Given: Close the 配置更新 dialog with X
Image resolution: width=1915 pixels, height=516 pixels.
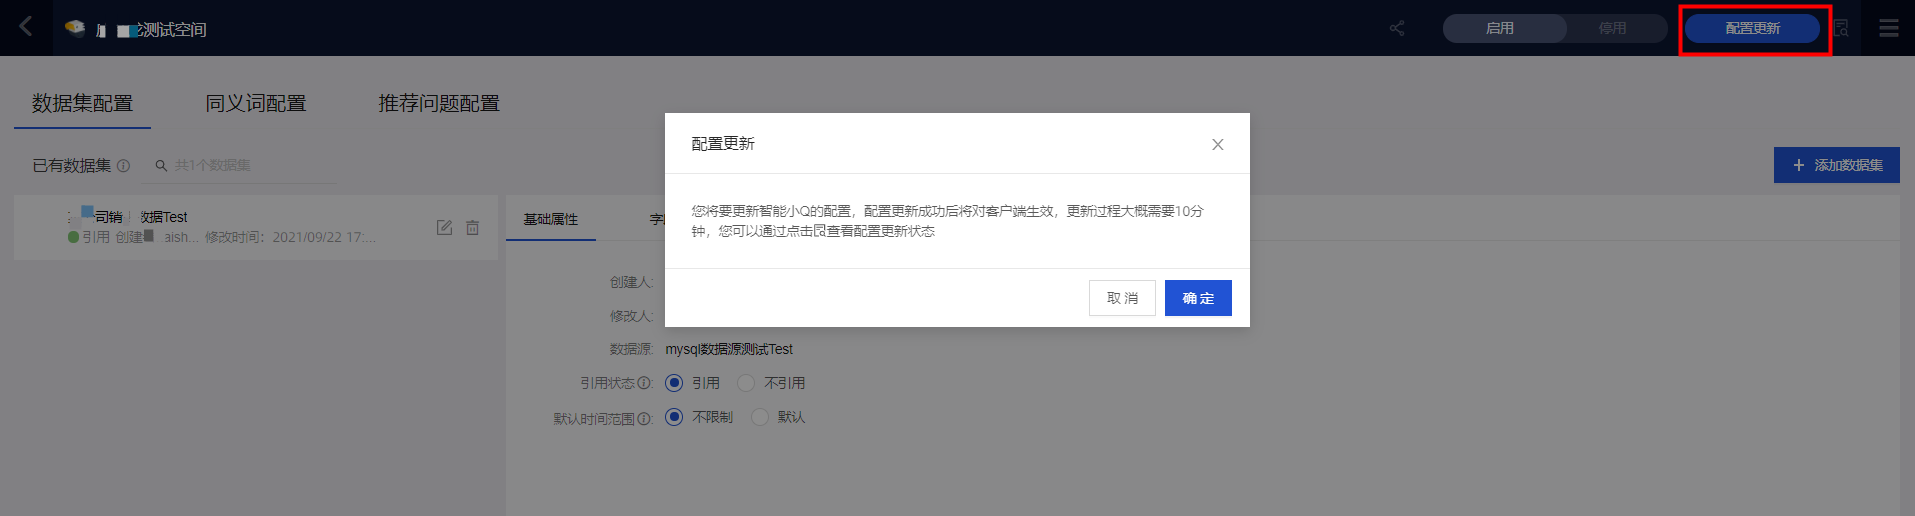Looking at the screenshot, I should click(x=1217, y=144).
